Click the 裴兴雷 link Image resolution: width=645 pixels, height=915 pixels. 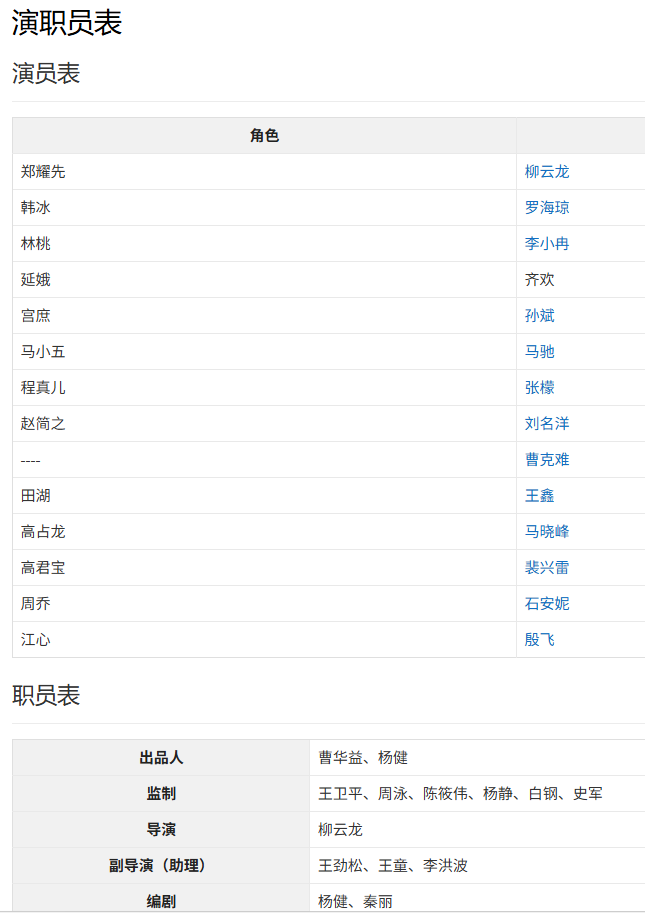coord(547,568)
